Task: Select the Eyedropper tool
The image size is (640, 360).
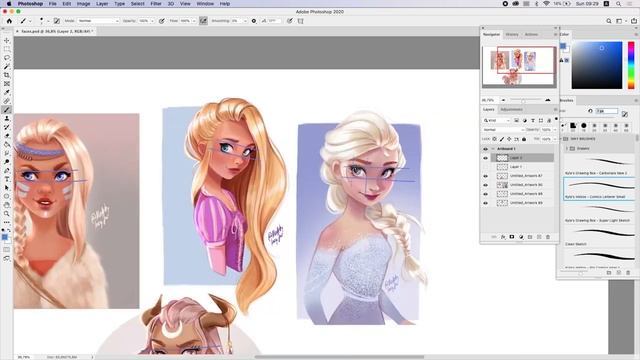Action: click(x=7, y=92)
